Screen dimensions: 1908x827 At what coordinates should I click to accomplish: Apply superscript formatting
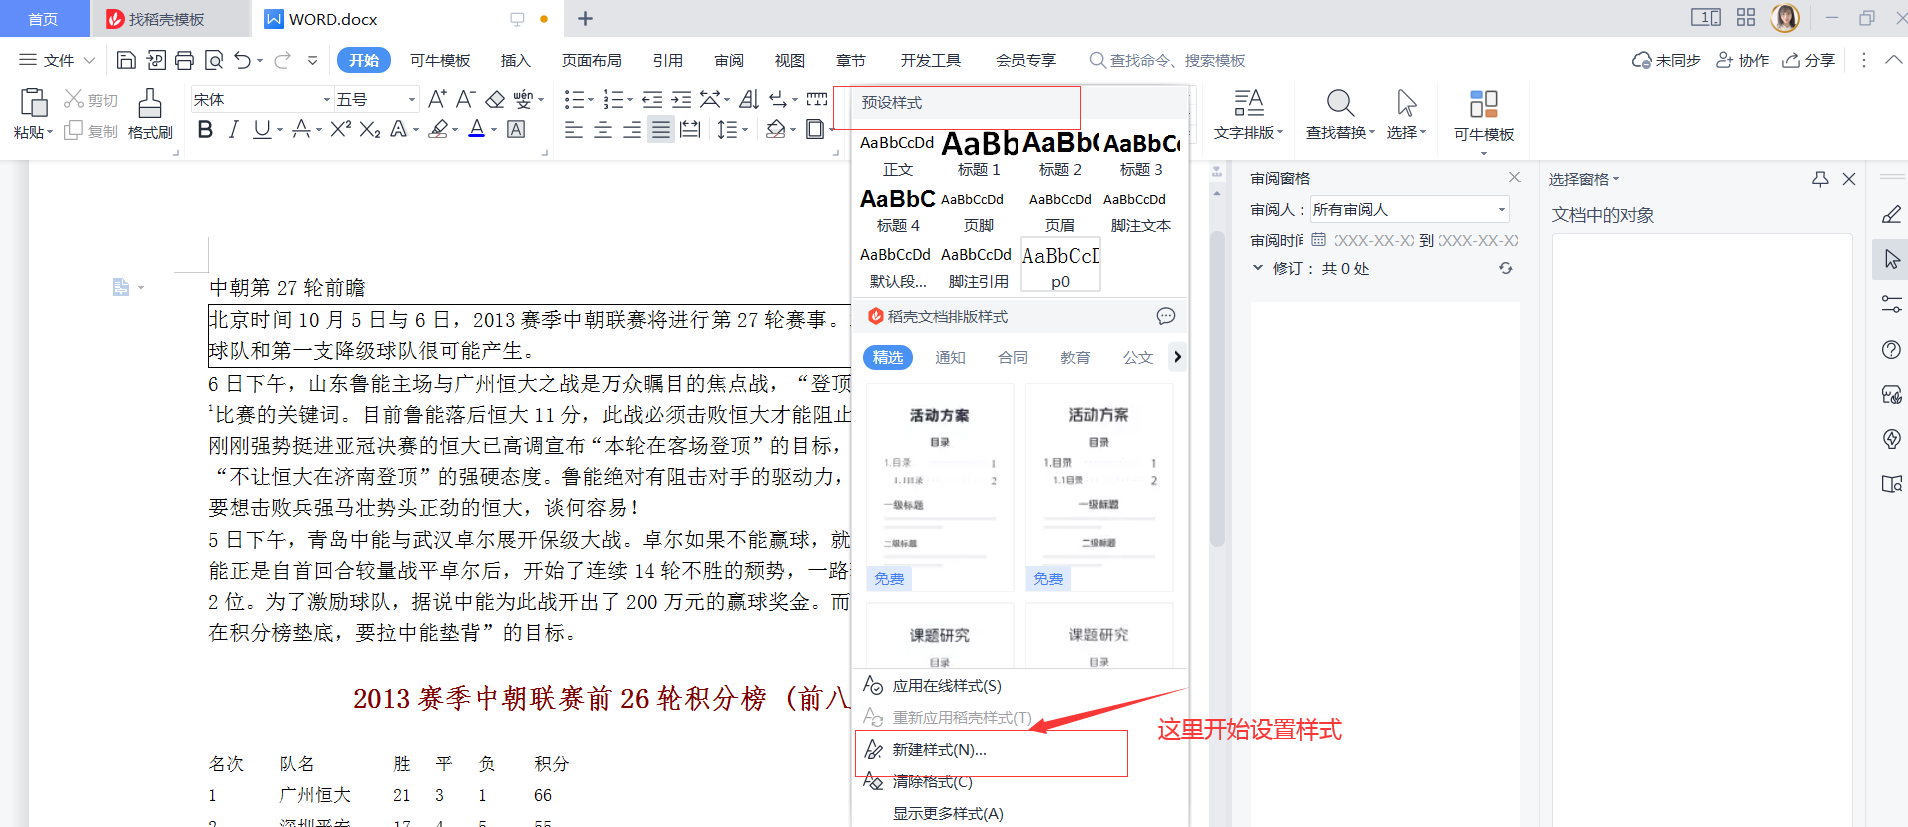[x=341, y=129]
